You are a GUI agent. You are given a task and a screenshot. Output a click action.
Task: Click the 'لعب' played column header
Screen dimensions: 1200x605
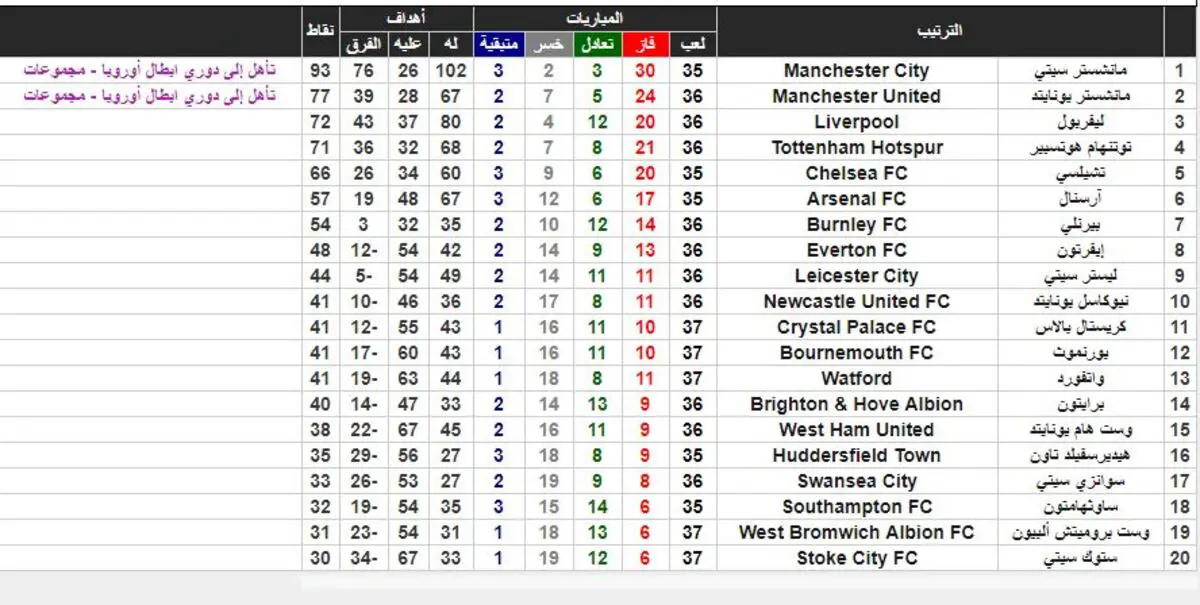pos(693,44)
